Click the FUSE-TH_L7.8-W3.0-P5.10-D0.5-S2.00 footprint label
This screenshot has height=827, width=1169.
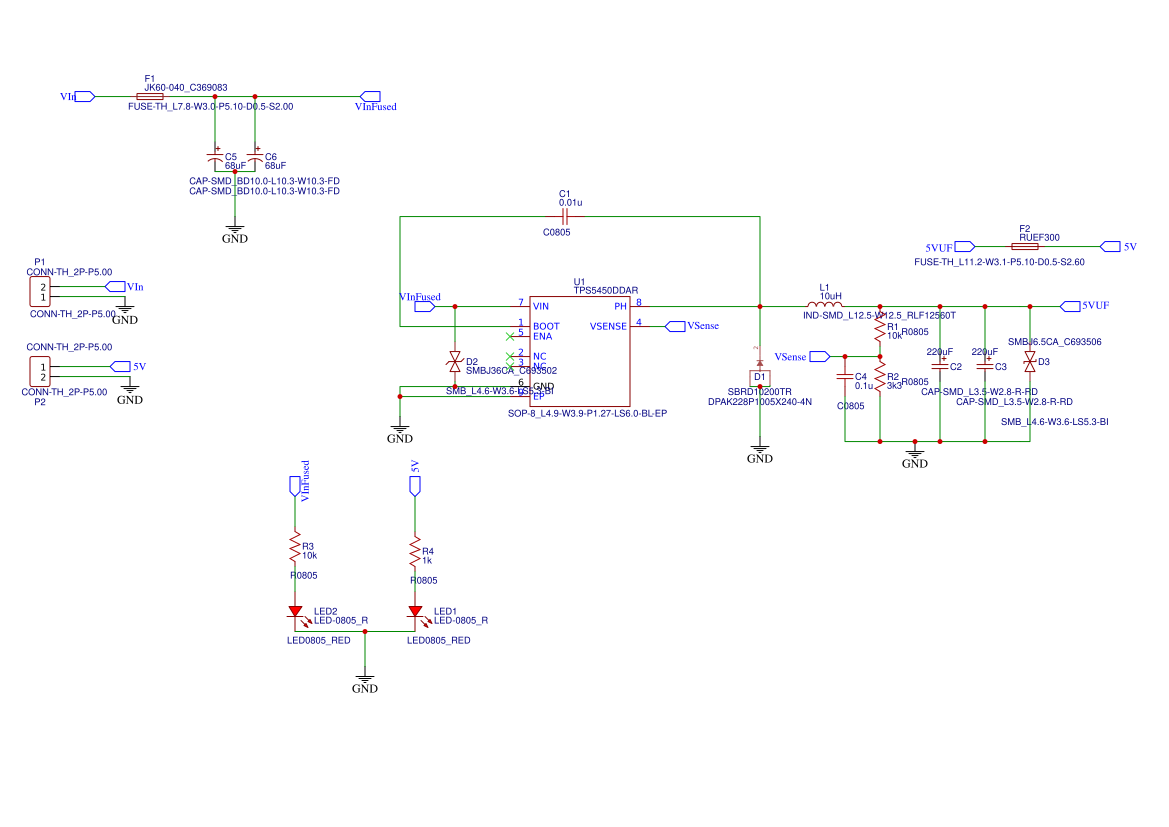coord(210,107)
